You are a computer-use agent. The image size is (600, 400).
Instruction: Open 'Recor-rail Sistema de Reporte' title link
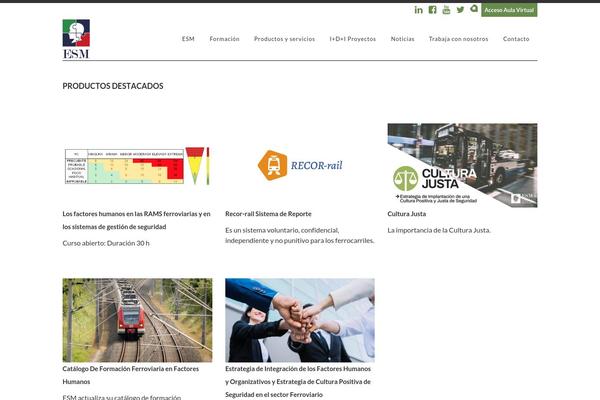click(x=268, y=214)
